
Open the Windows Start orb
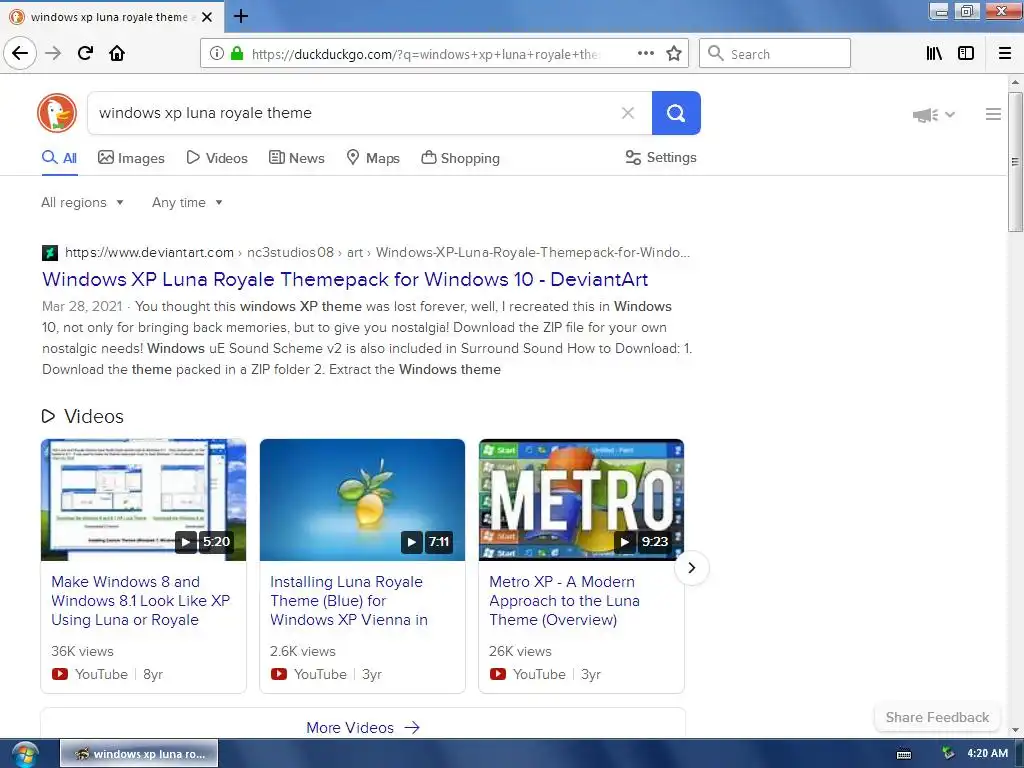click(x=25, y=754)
